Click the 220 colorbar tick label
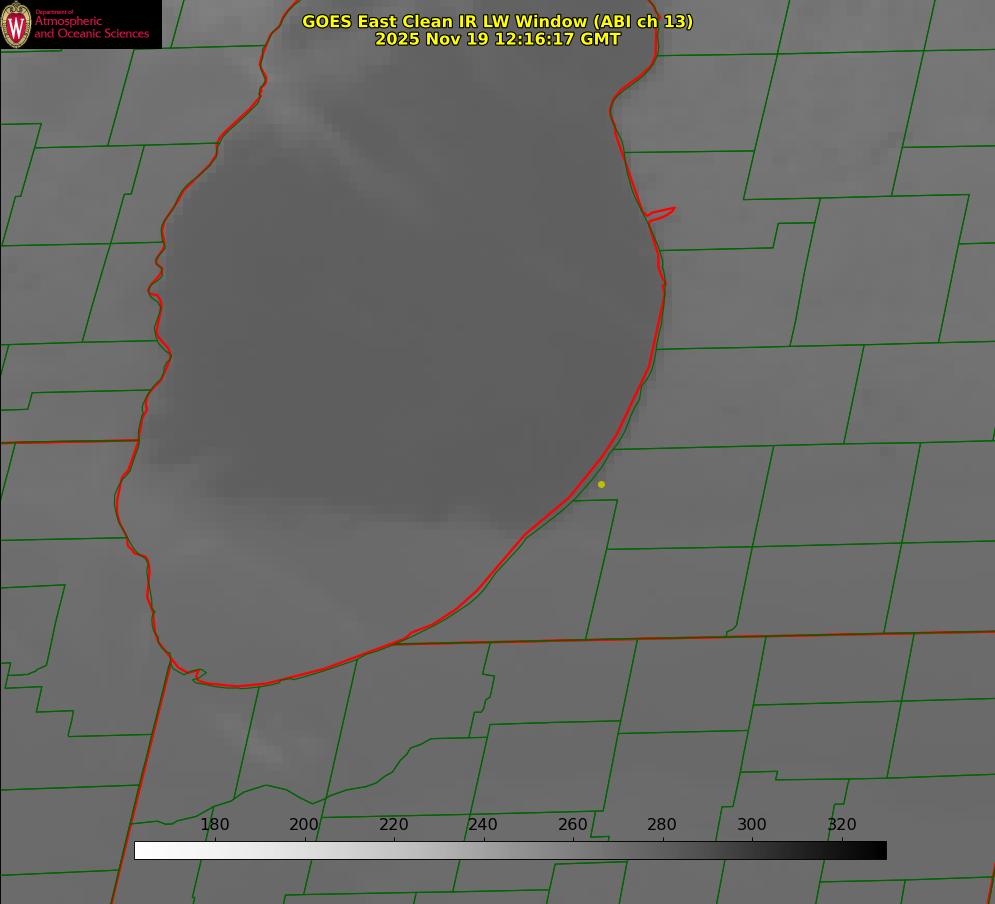 click(x=393, y=825)
